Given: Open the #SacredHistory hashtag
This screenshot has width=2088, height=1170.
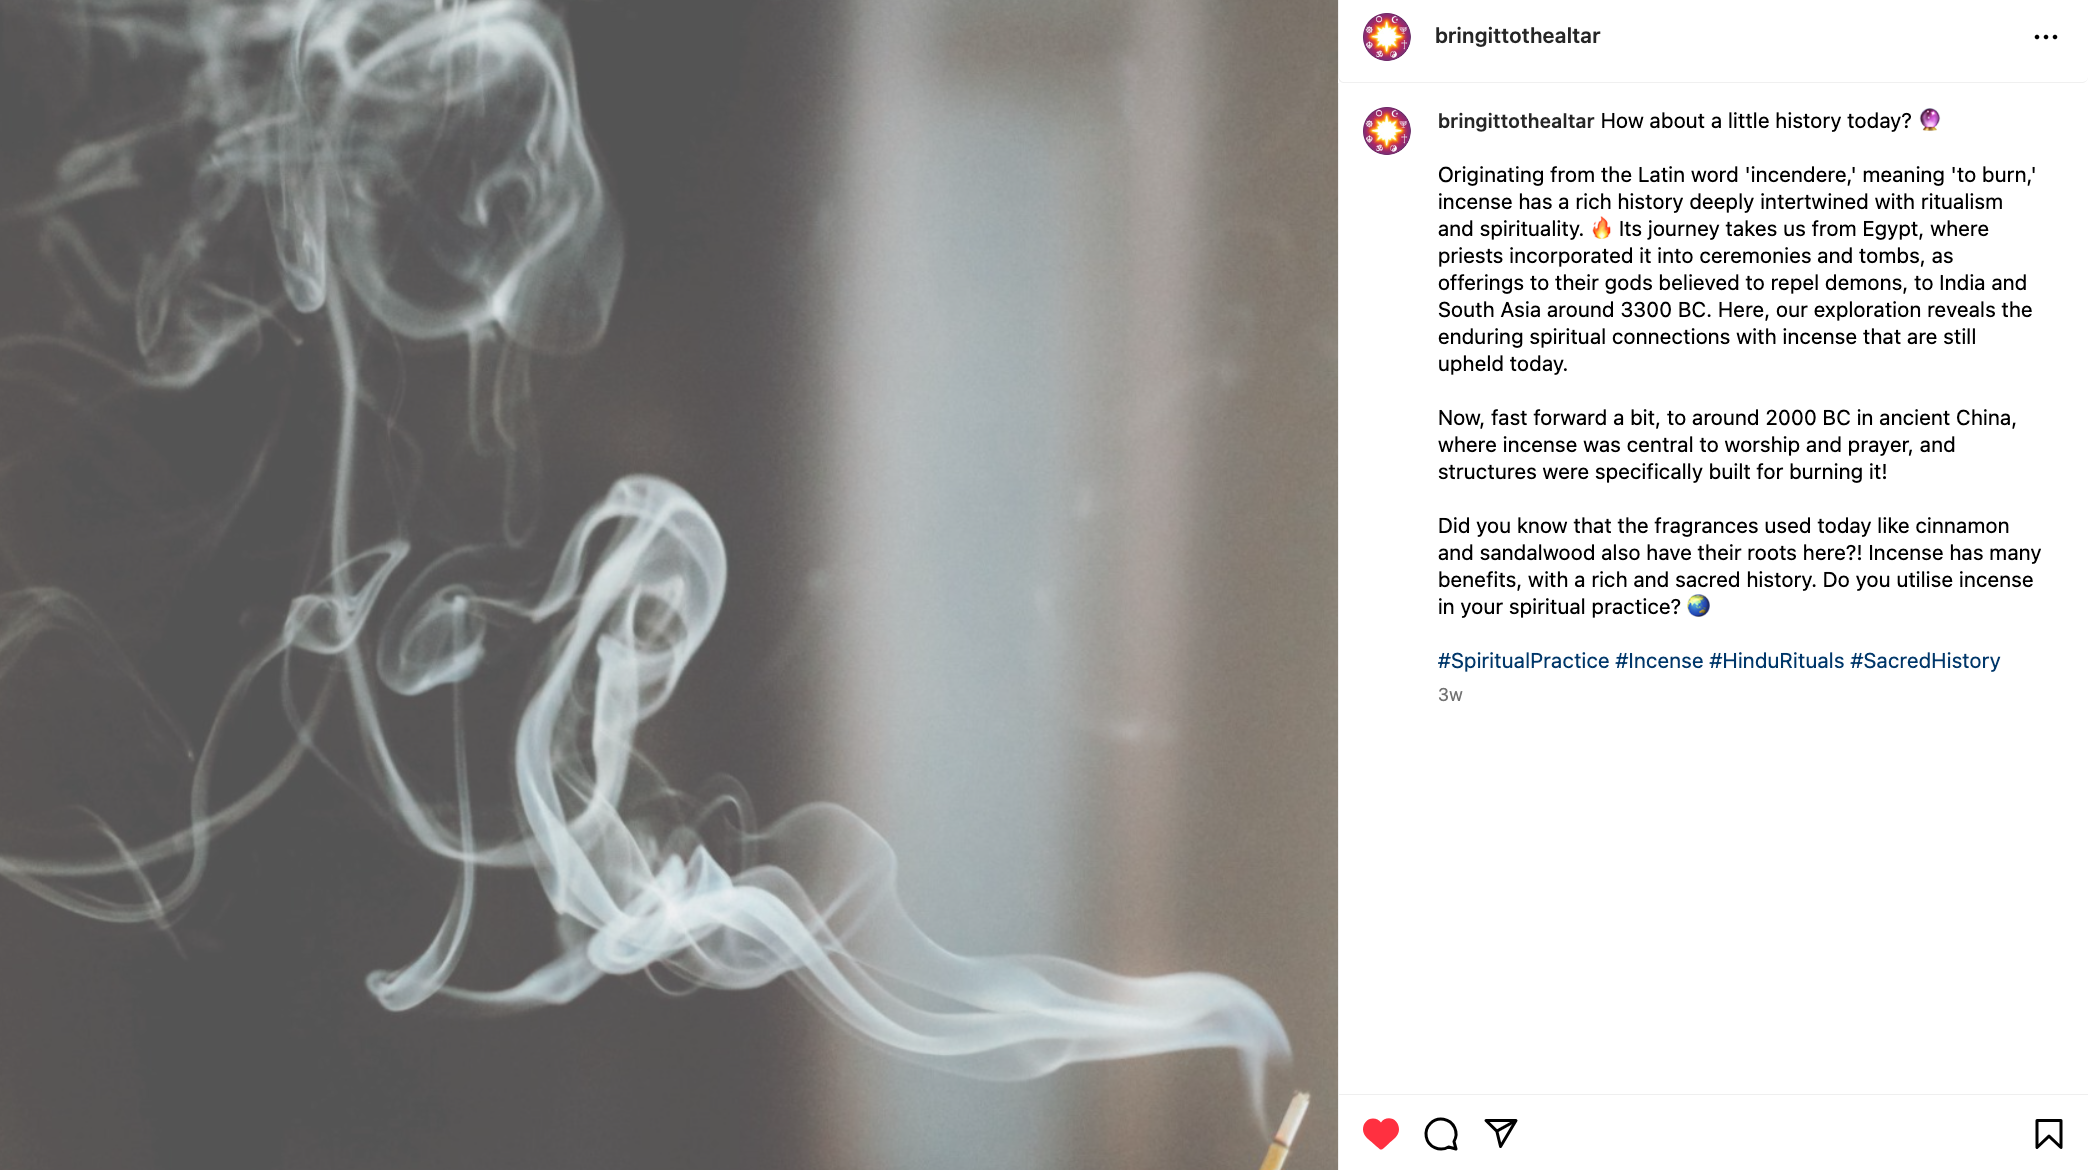Looking at the screenshot, I should point(1925,661).
